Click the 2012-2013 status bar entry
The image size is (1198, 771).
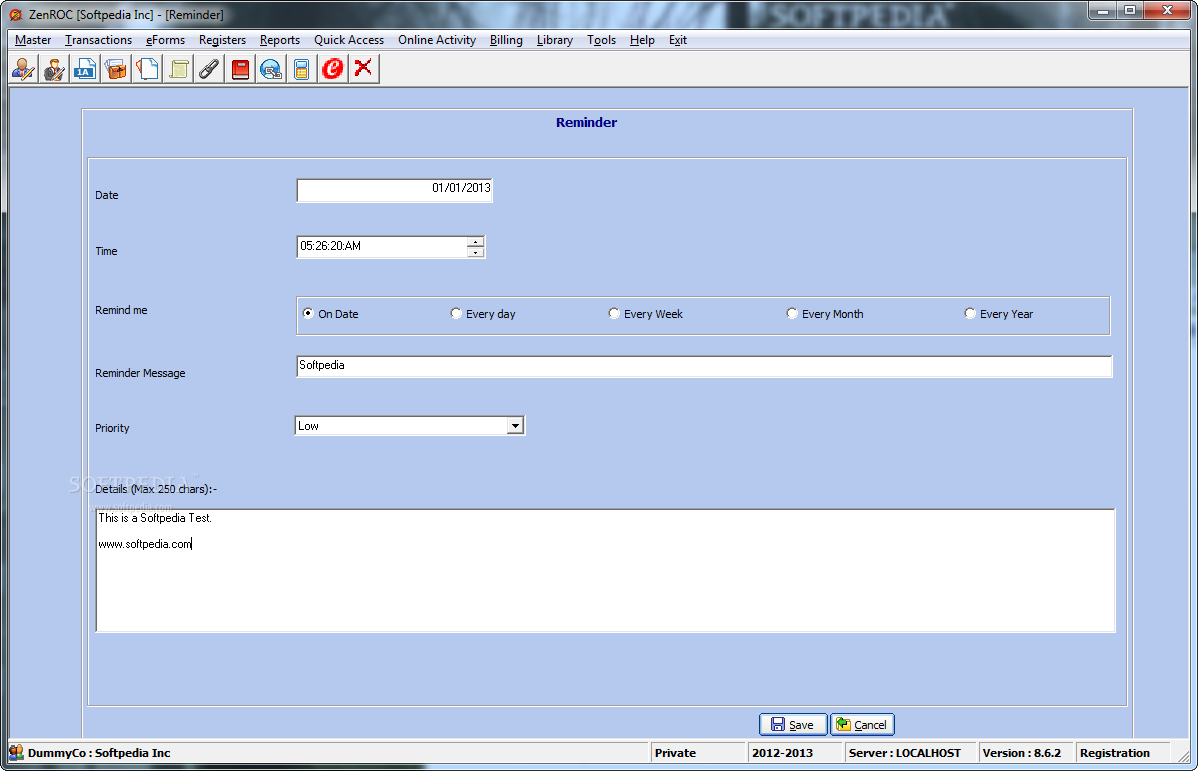[x=794, y=753]
